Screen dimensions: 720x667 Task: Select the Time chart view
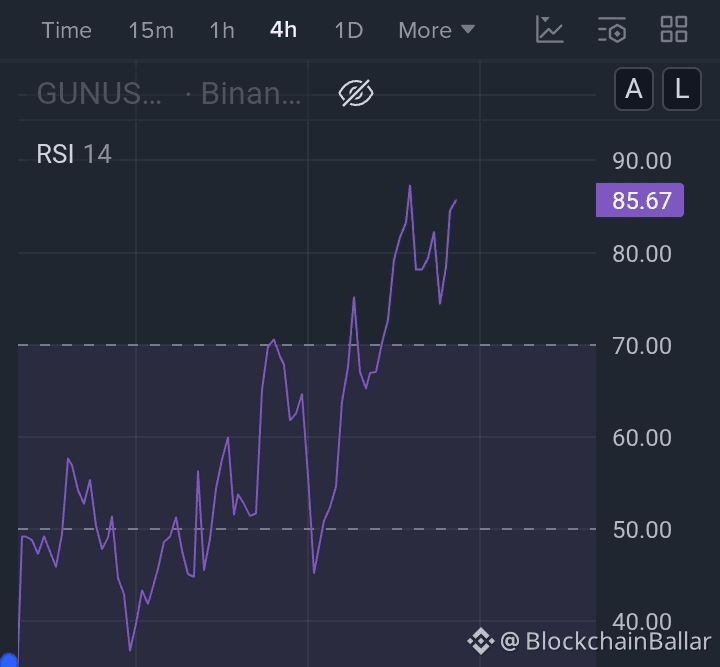coord(66,30)
